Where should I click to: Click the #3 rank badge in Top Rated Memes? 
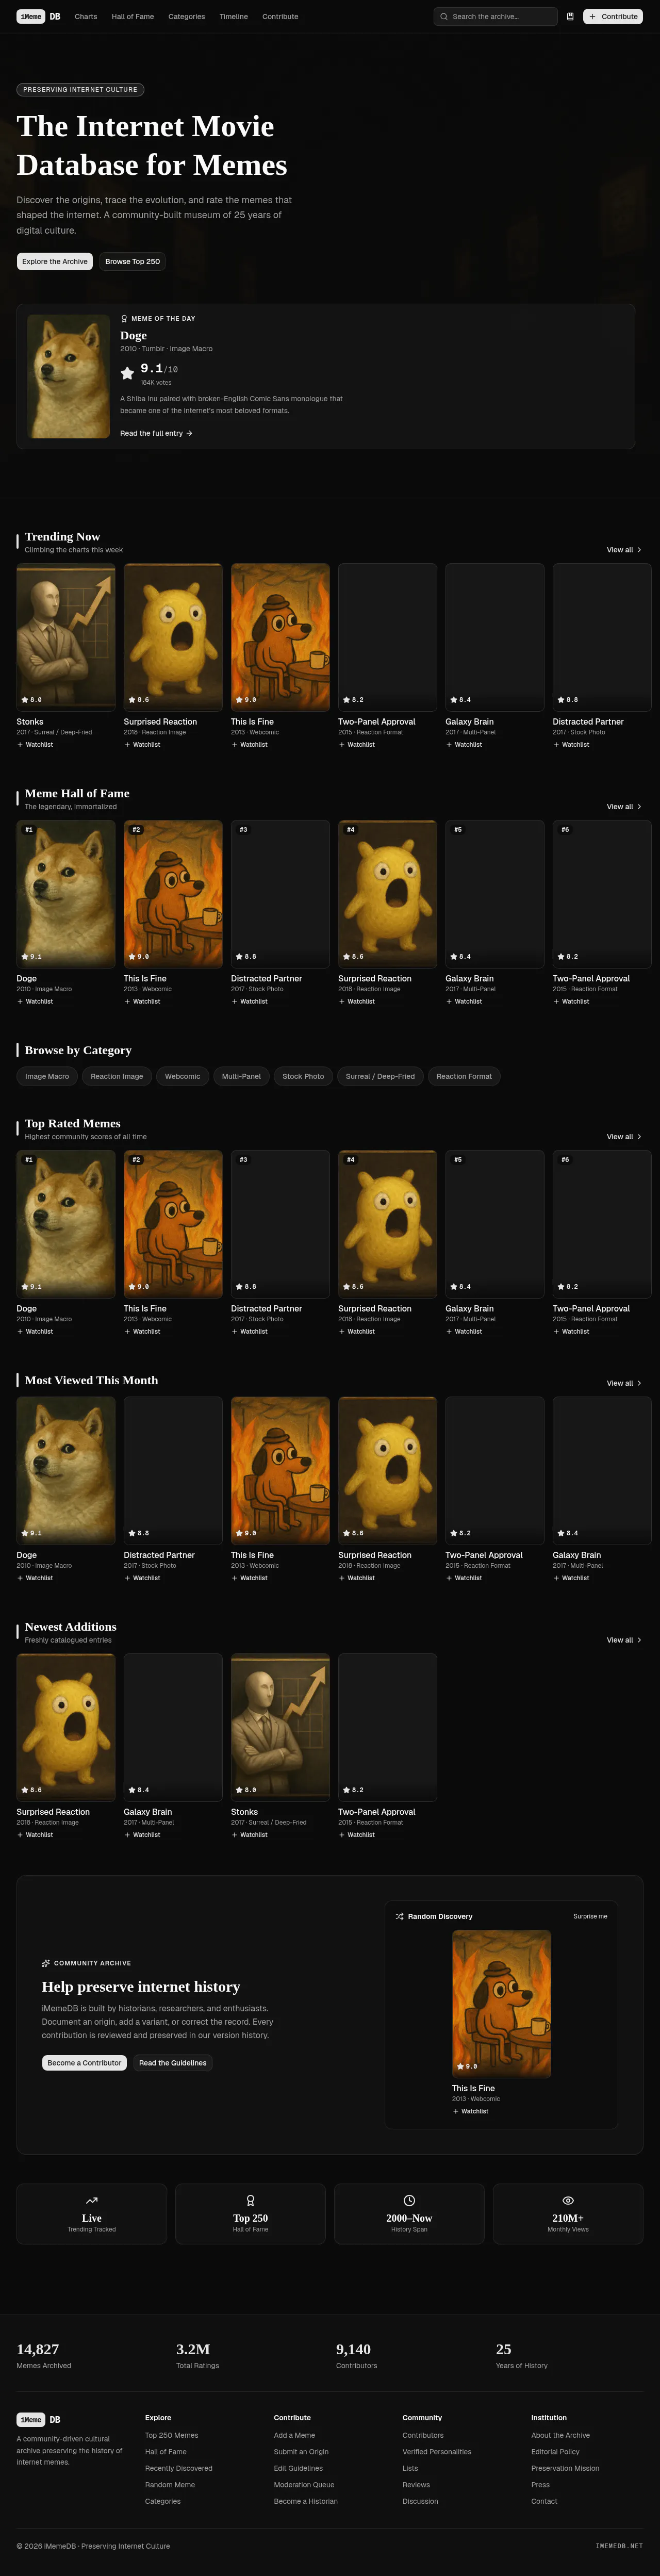point(243,1160)
